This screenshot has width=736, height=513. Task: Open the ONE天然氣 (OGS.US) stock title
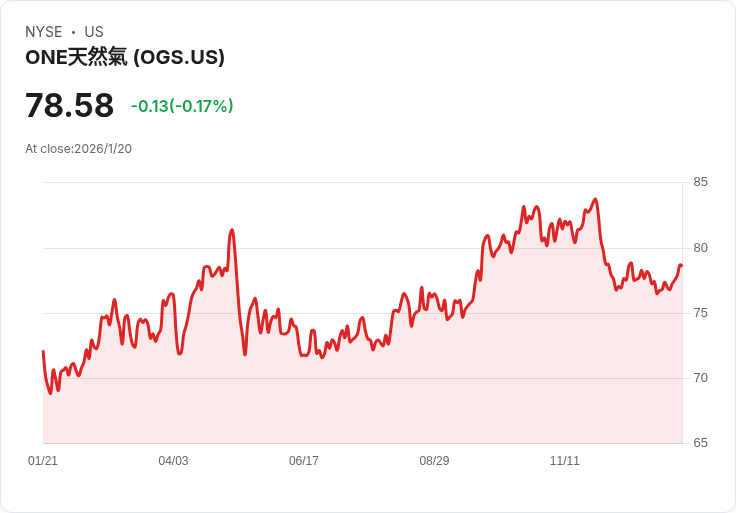pyautogui.click(x=125, y=57)
